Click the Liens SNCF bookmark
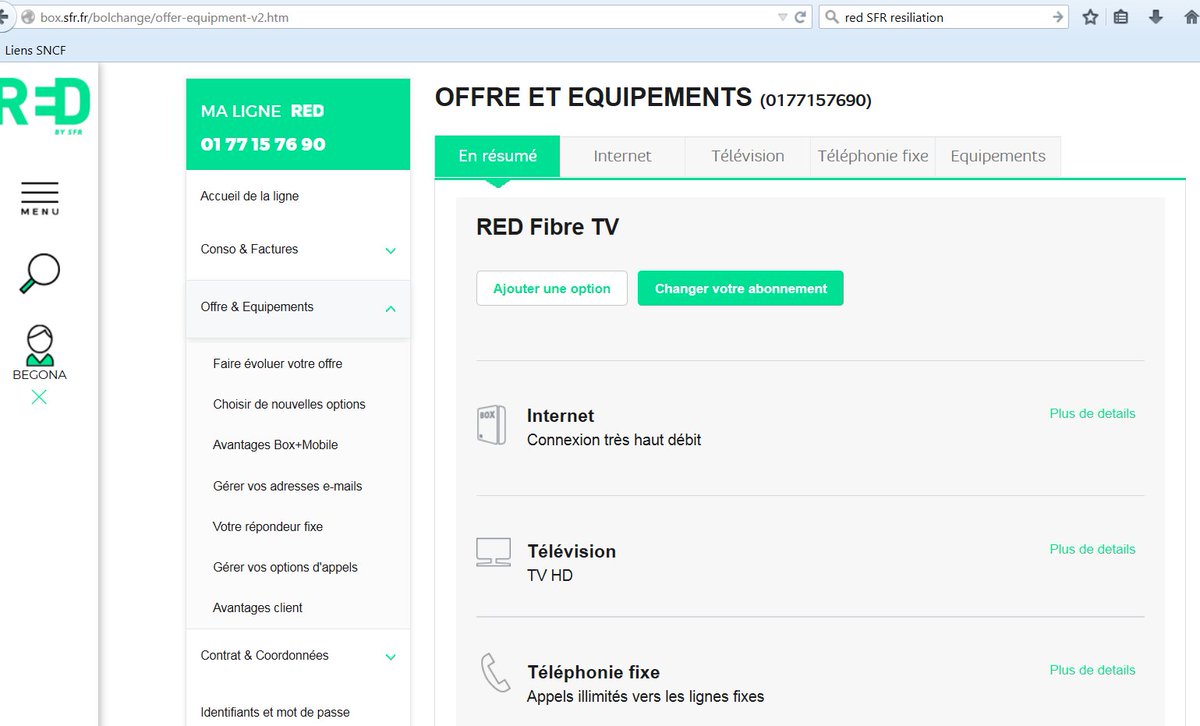The height and width of the screenshot is (726, 1200). [36, 50]
